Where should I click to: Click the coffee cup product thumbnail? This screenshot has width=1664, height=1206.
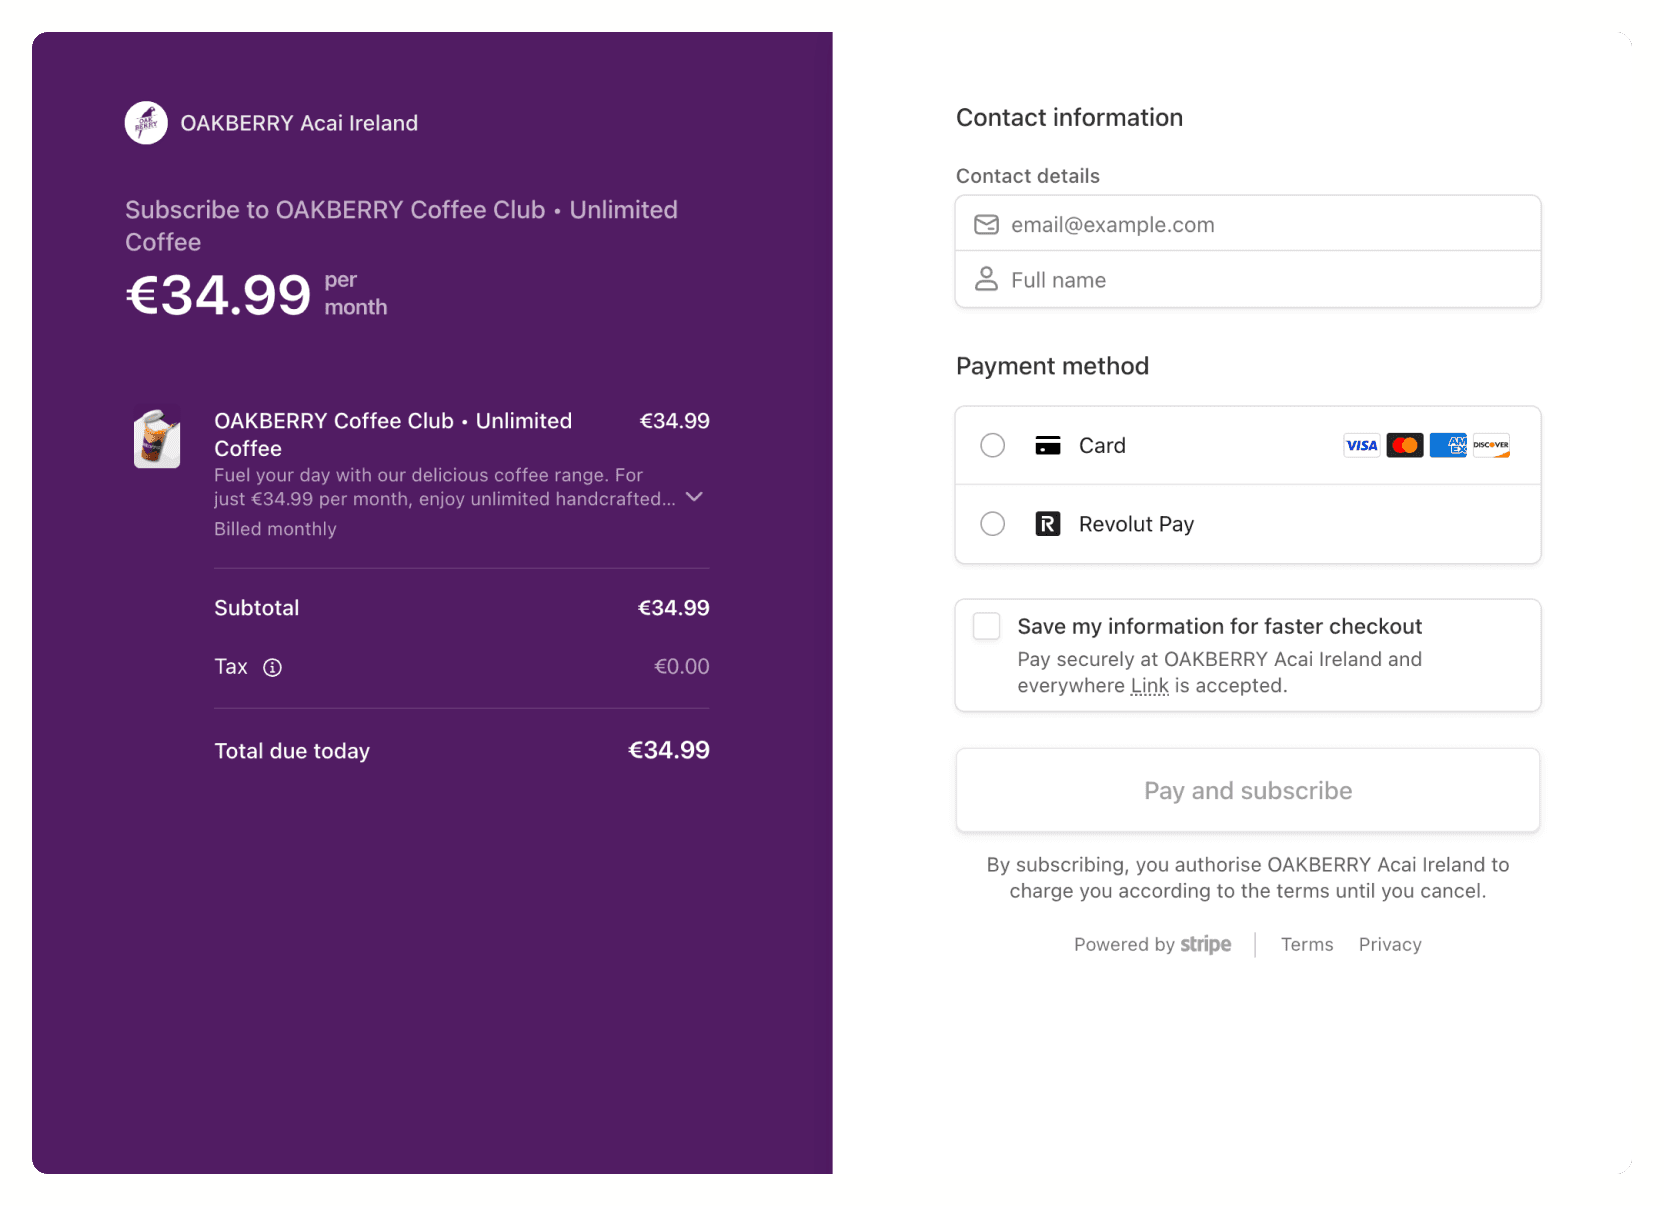tap(157, 439)
